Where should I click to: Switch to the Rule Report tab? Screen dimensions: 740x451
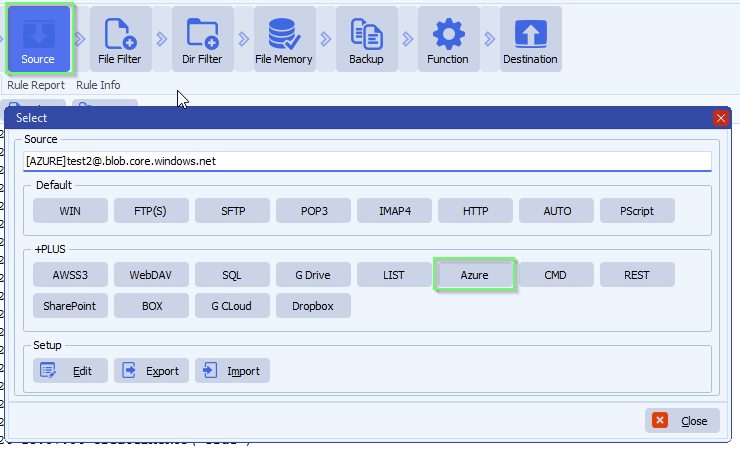[x=36, y=85]
